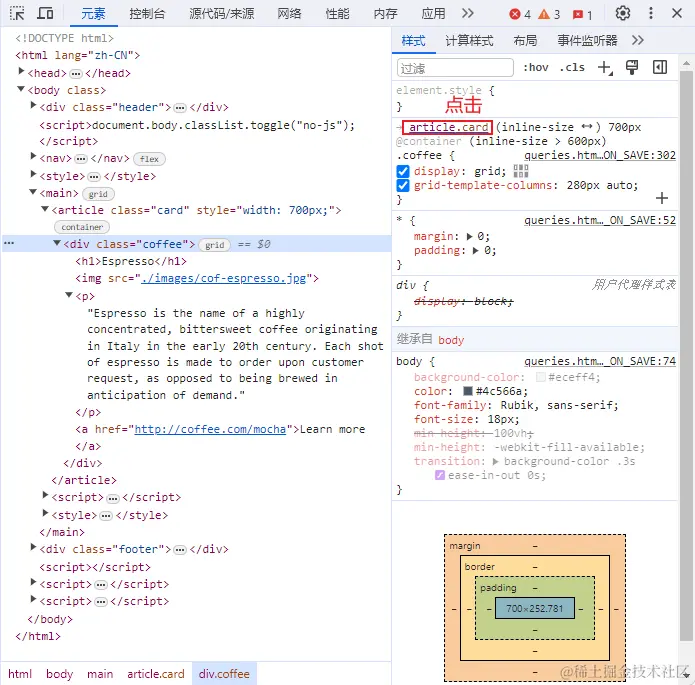The image size is (695, 685).
Task: Expand transition shorthand triangle
Action: point(496,462)
